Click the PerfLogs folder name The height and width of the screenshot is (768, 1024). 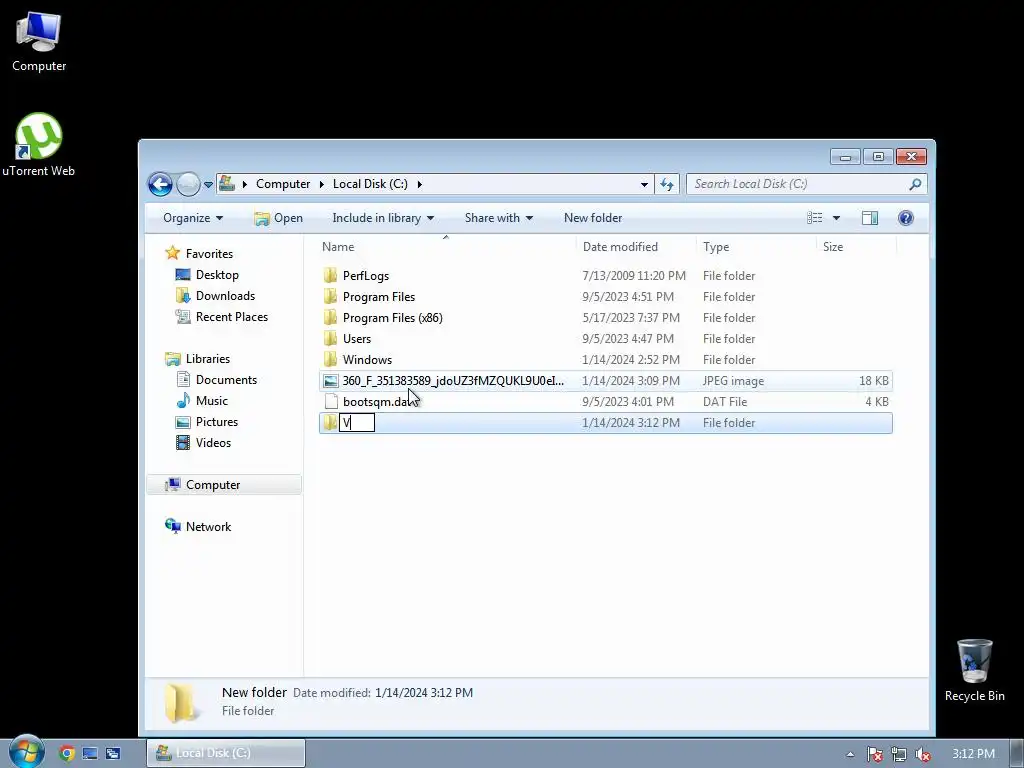pyautogui.click(x=366, y=276)
